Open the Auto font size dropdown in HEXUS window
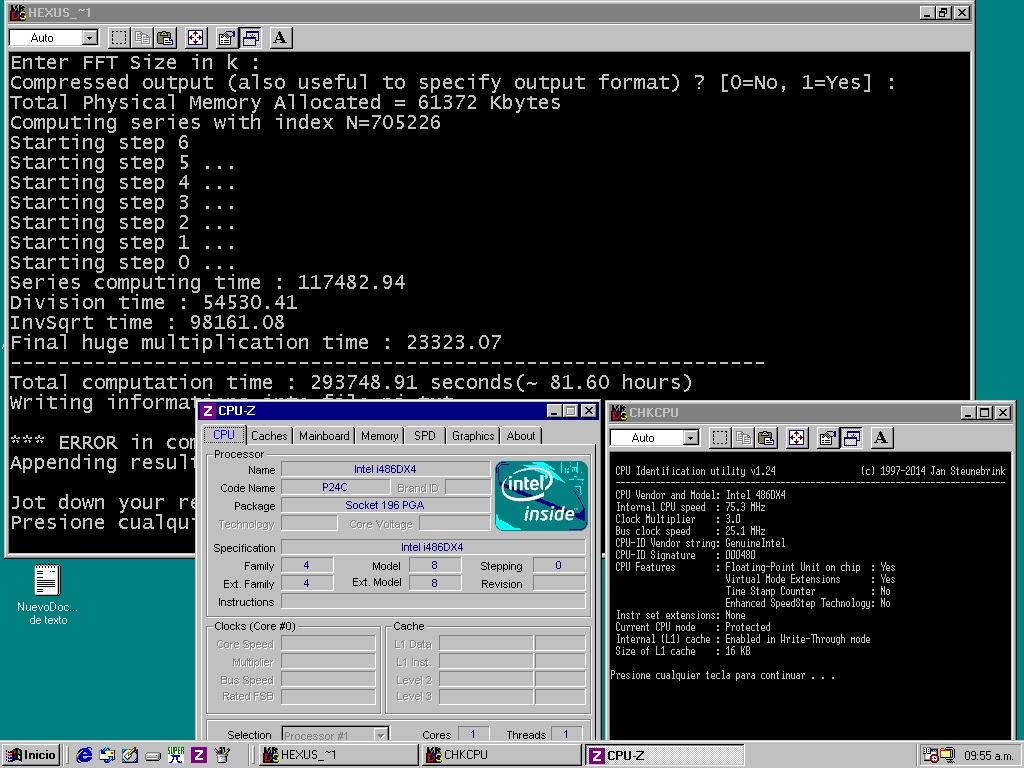The height and width of the screenshot is (768, 1024). pos(90,38)
